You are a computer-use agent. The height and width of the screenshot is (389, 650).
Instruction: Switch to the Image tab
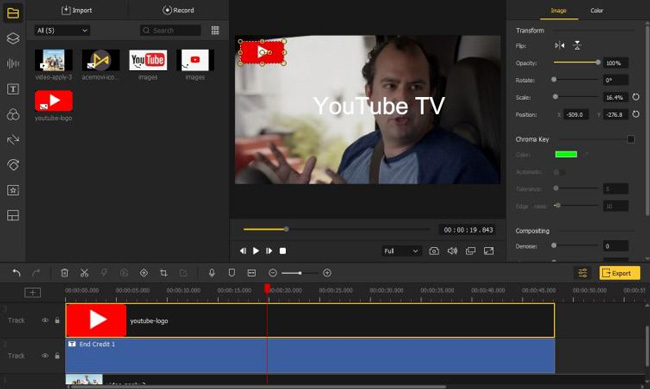tap(559, 10)
